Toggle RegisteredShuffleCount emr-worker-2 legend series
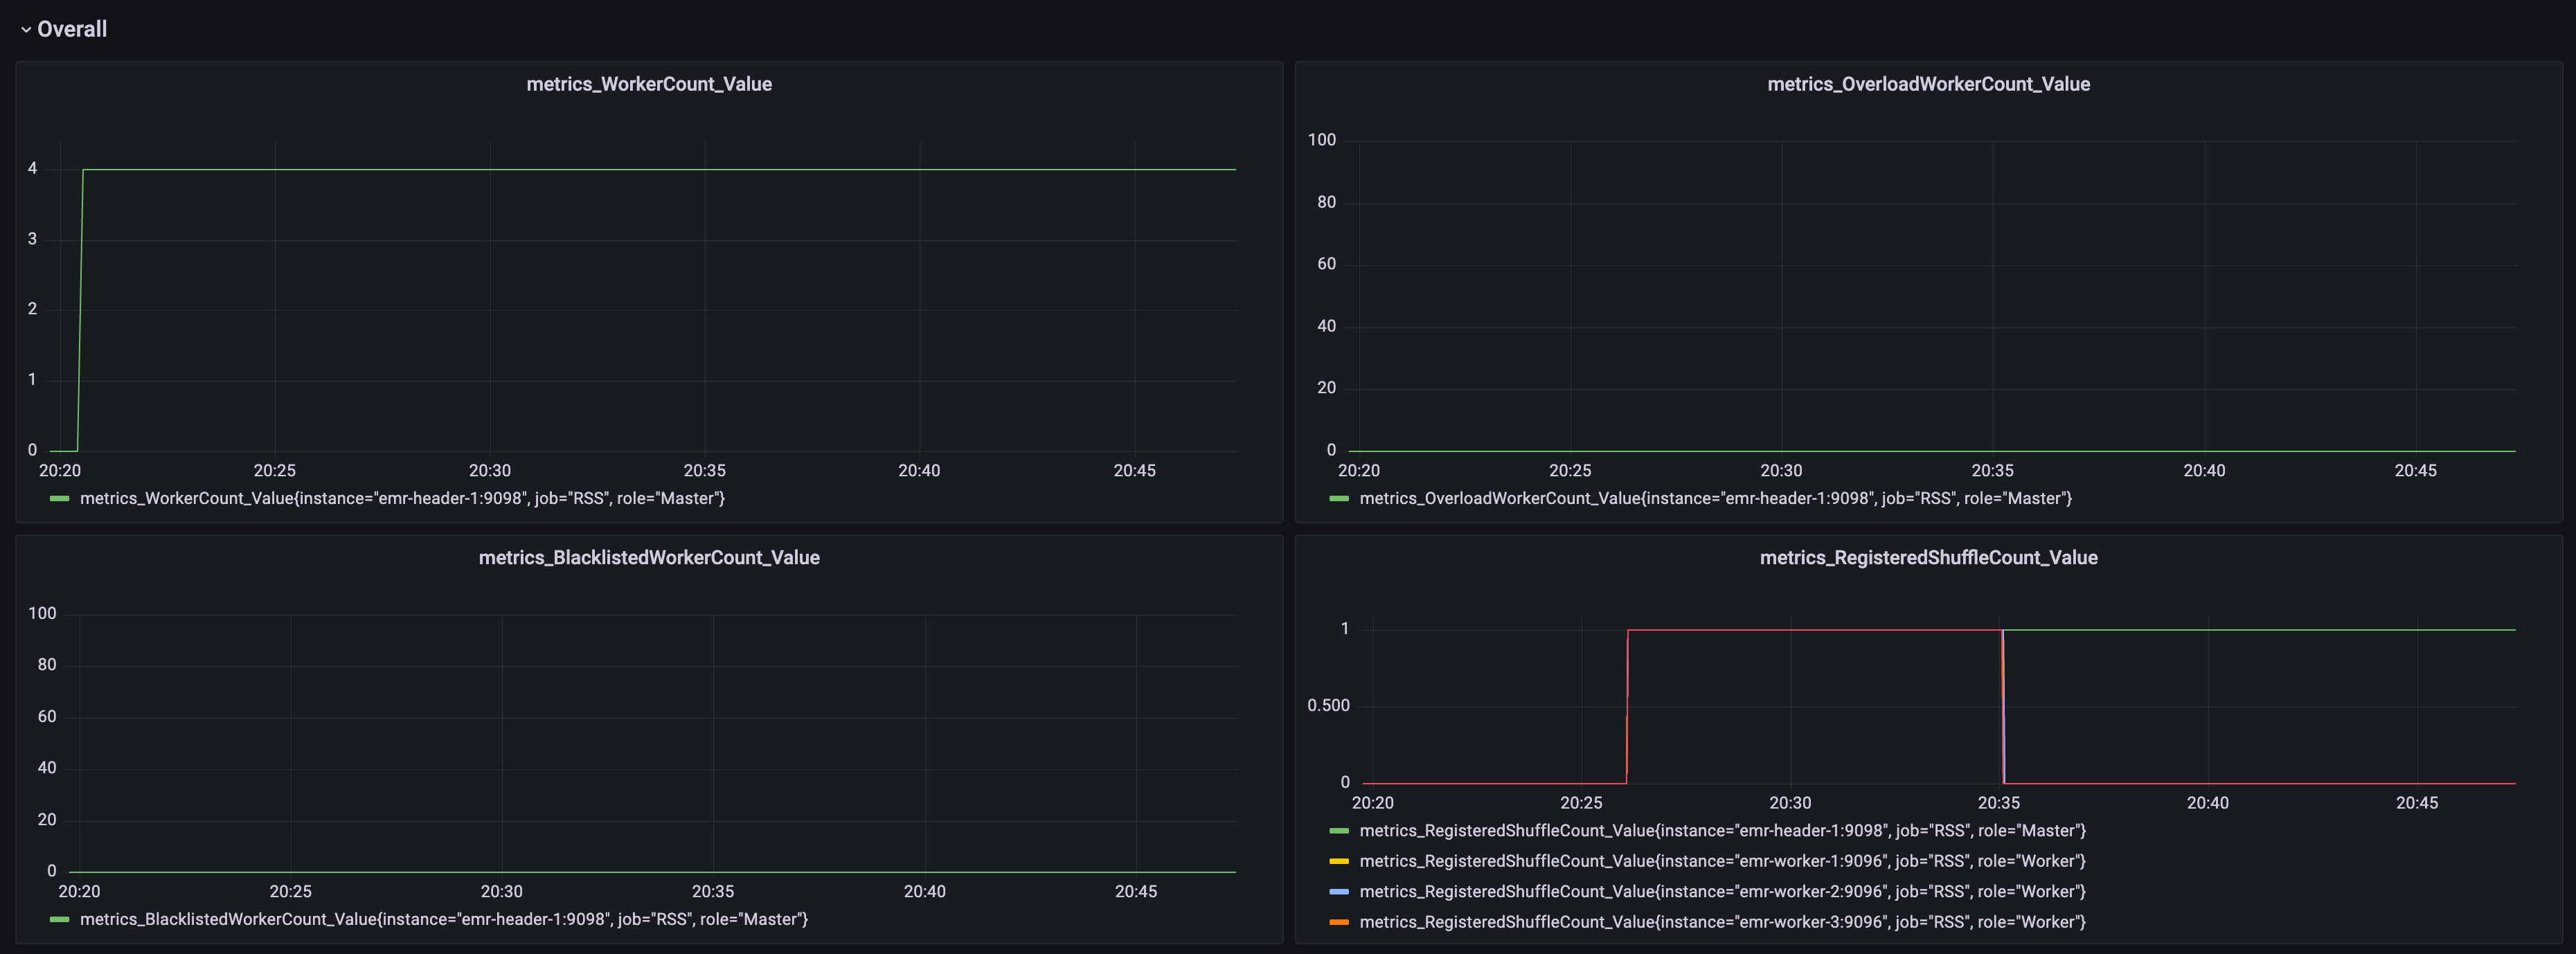 click(x=1722, y=892)
